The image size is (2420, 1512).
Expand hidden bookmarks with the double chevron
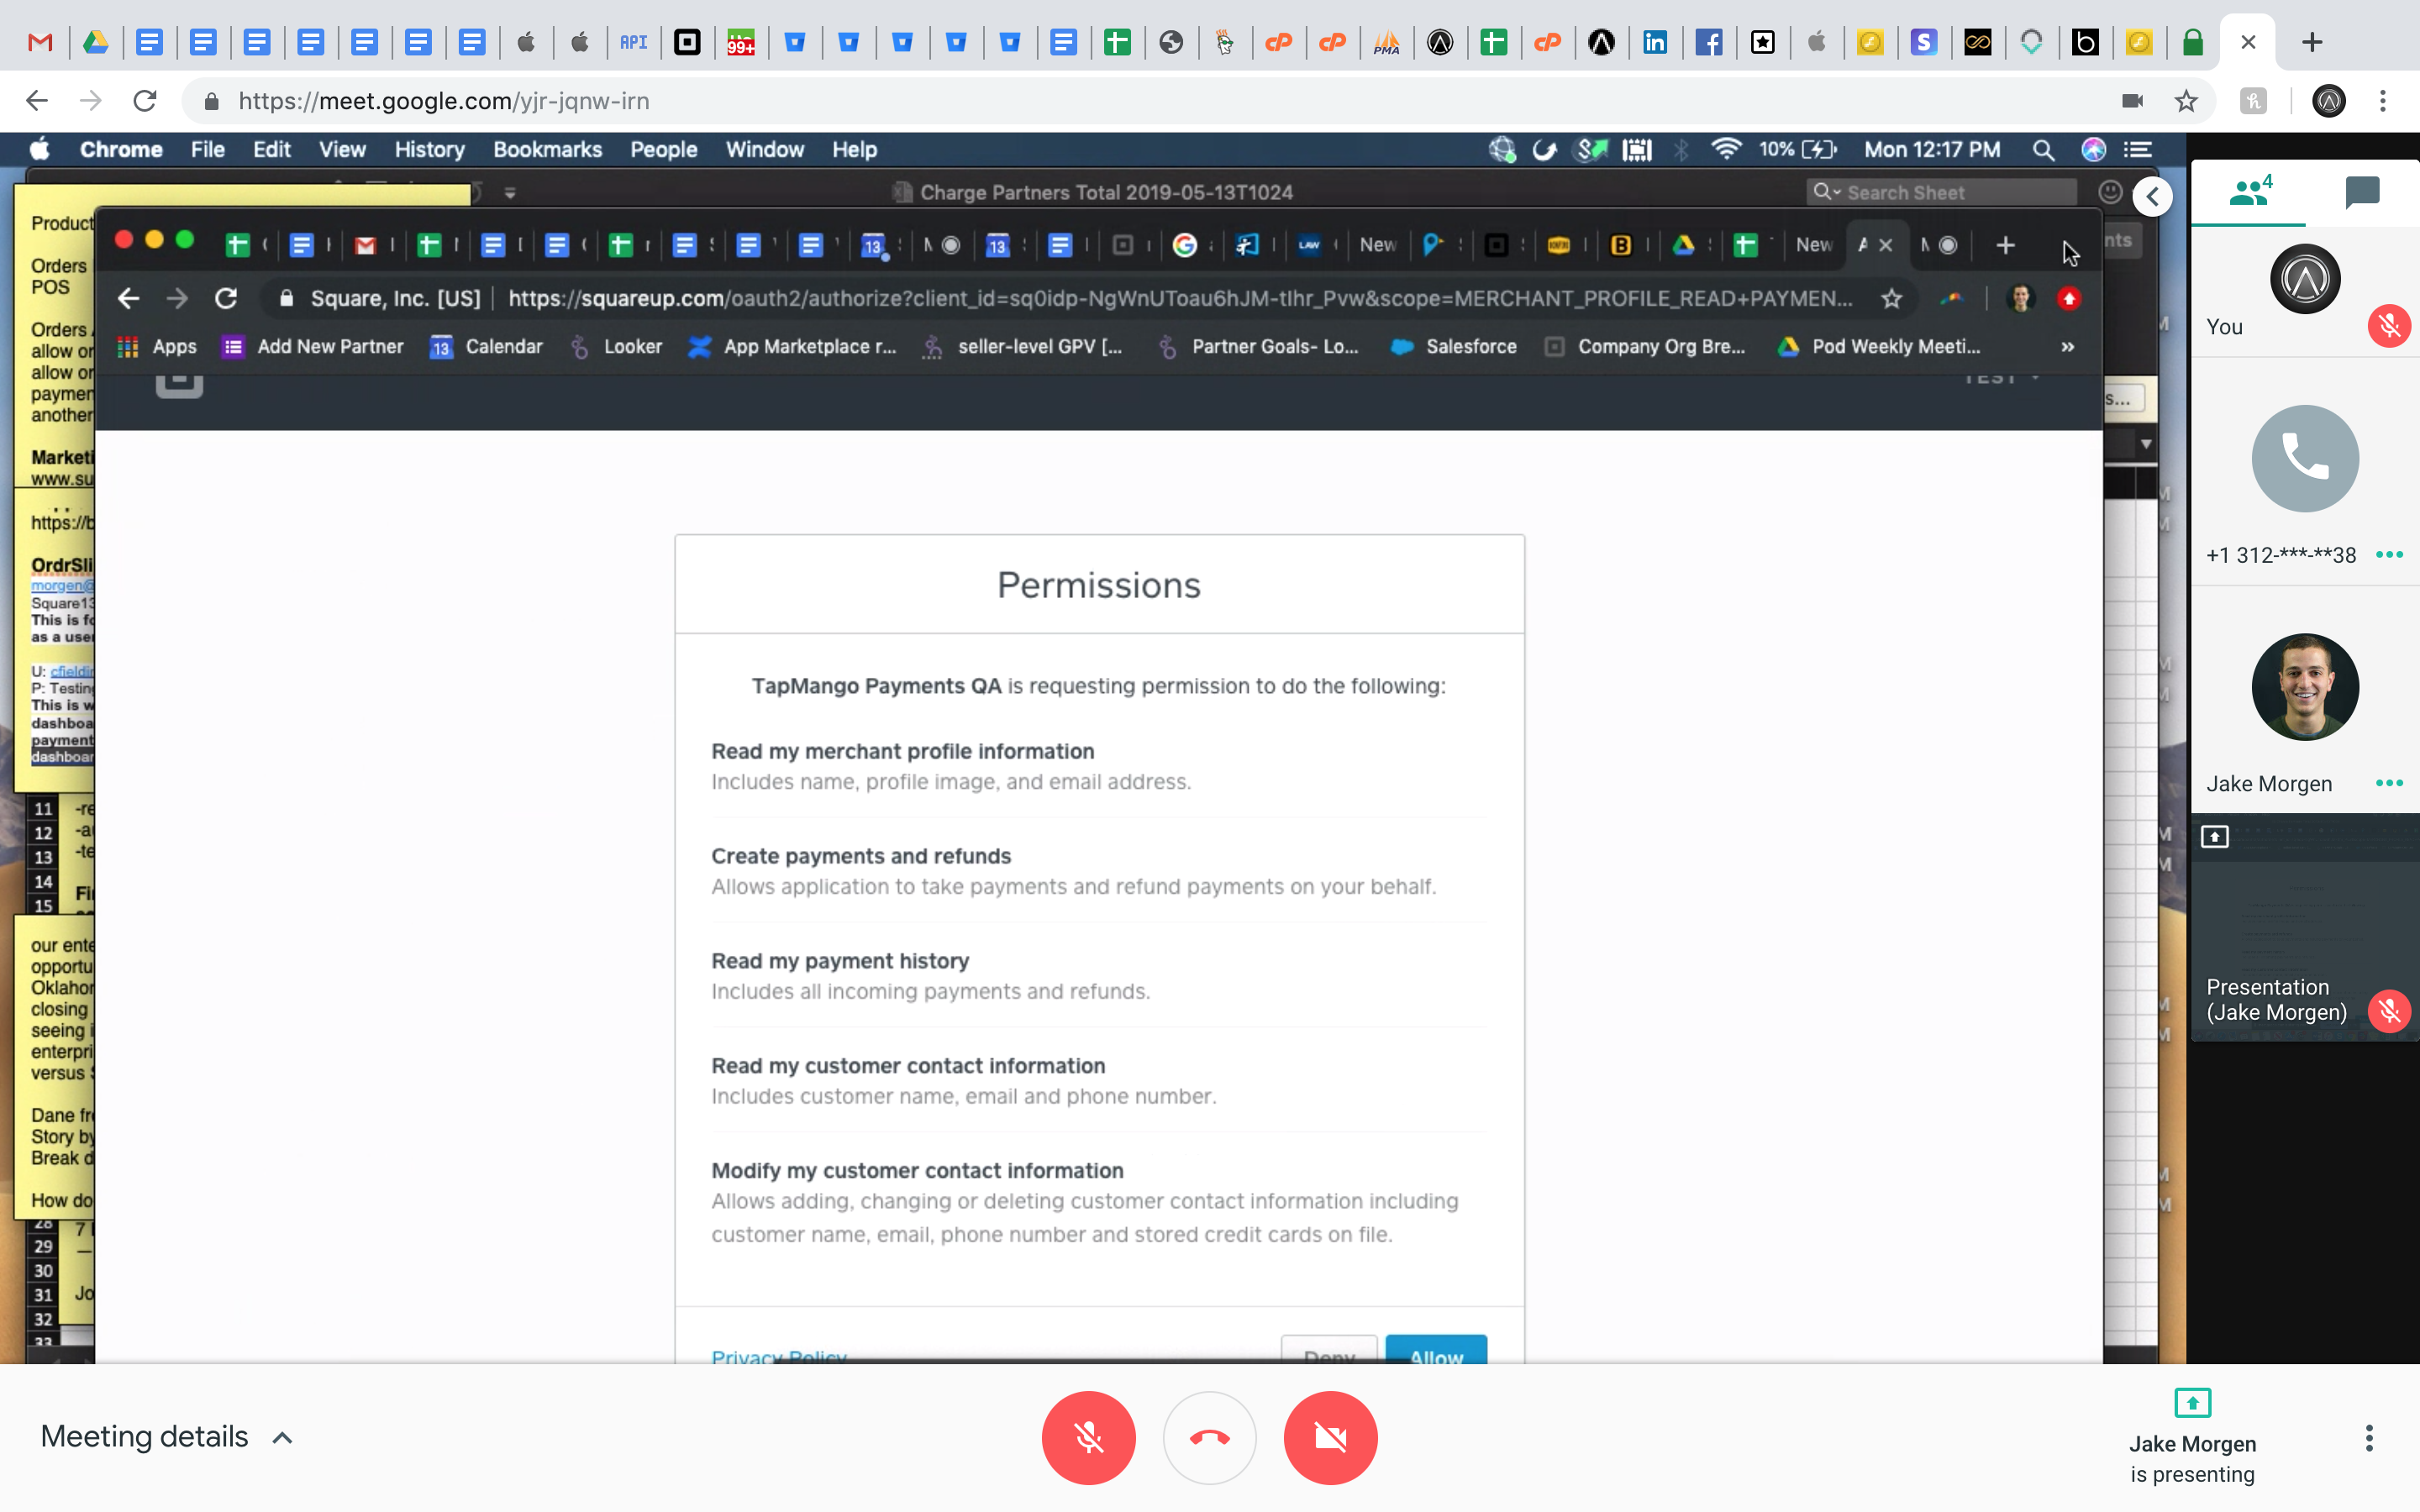coord(2067,346)
